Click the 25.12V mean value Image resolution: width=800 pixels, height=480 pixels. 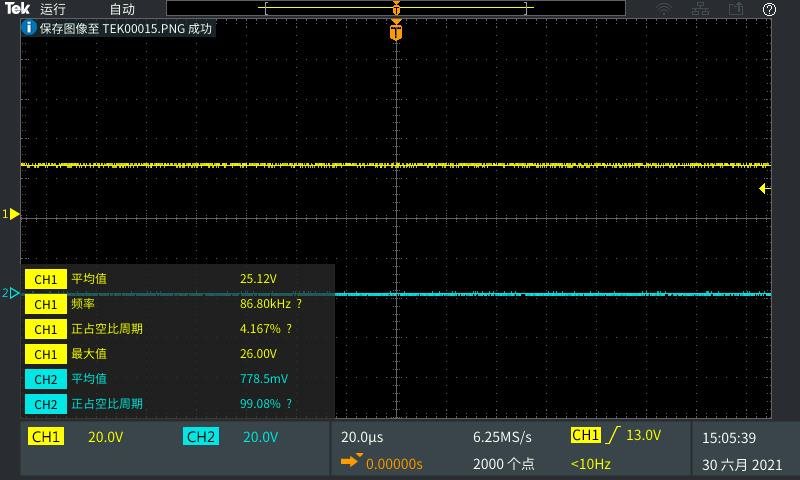[x=258, y=279]
